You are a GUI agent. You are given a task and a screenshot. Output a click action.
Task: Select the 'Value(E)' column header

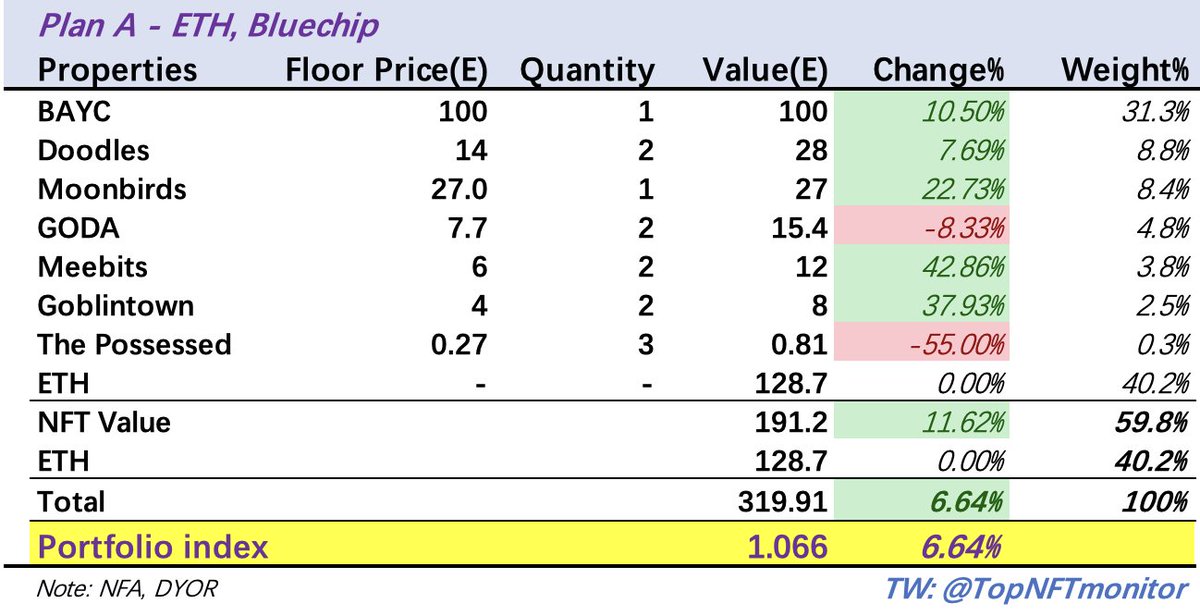[x=765, y=70]
